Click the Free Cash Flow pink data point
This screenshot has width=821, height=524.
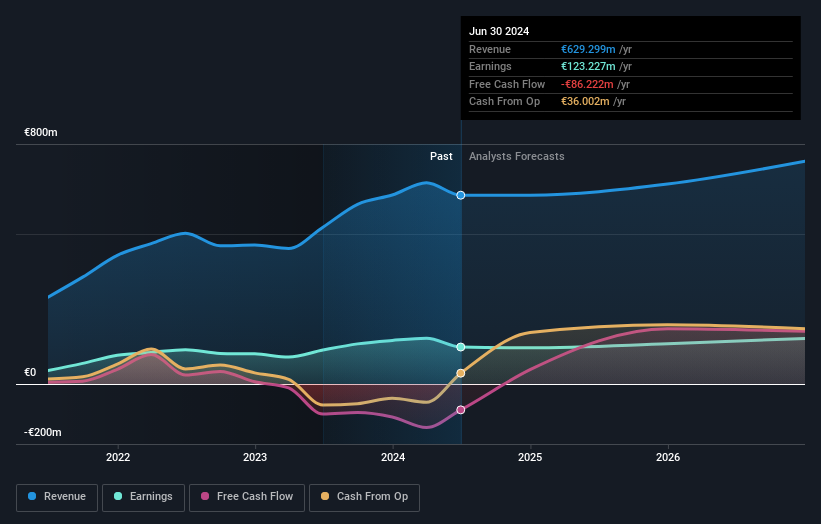pyautogui.click(x=461, y=410)
